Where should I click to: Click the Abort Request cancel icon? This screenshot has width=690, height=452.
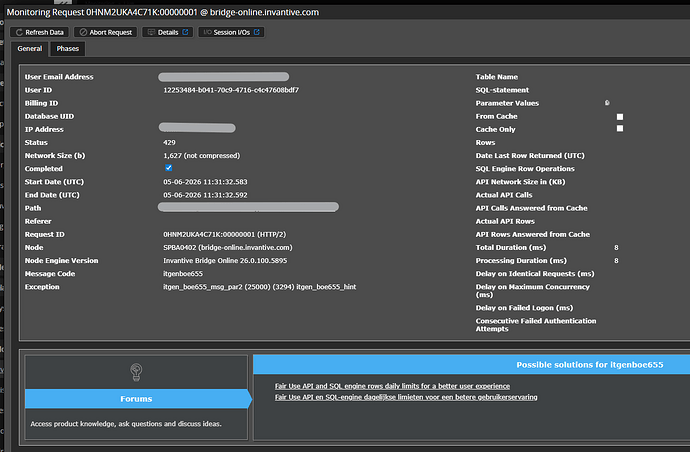83,32
